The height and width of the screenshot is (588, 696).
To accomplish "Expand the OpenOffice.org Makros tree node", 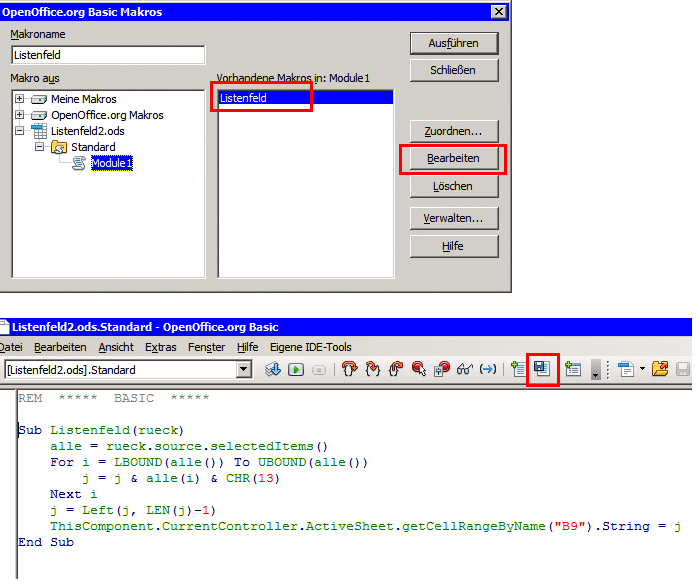I will point(20,114).
